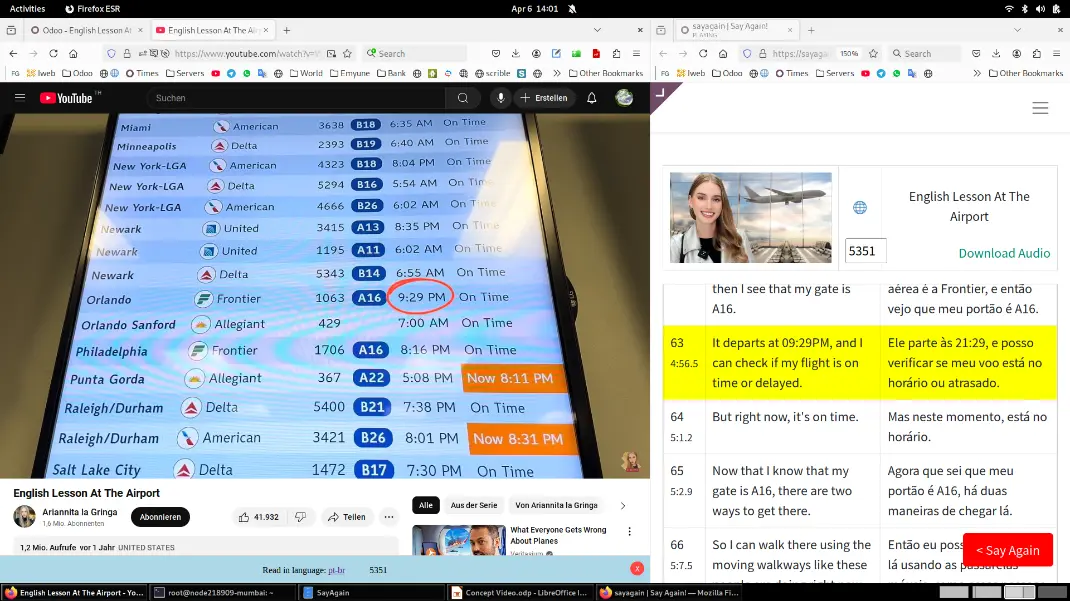Click the globe language icon in lesson card
1070x601 pixels.
coord(860,207)
